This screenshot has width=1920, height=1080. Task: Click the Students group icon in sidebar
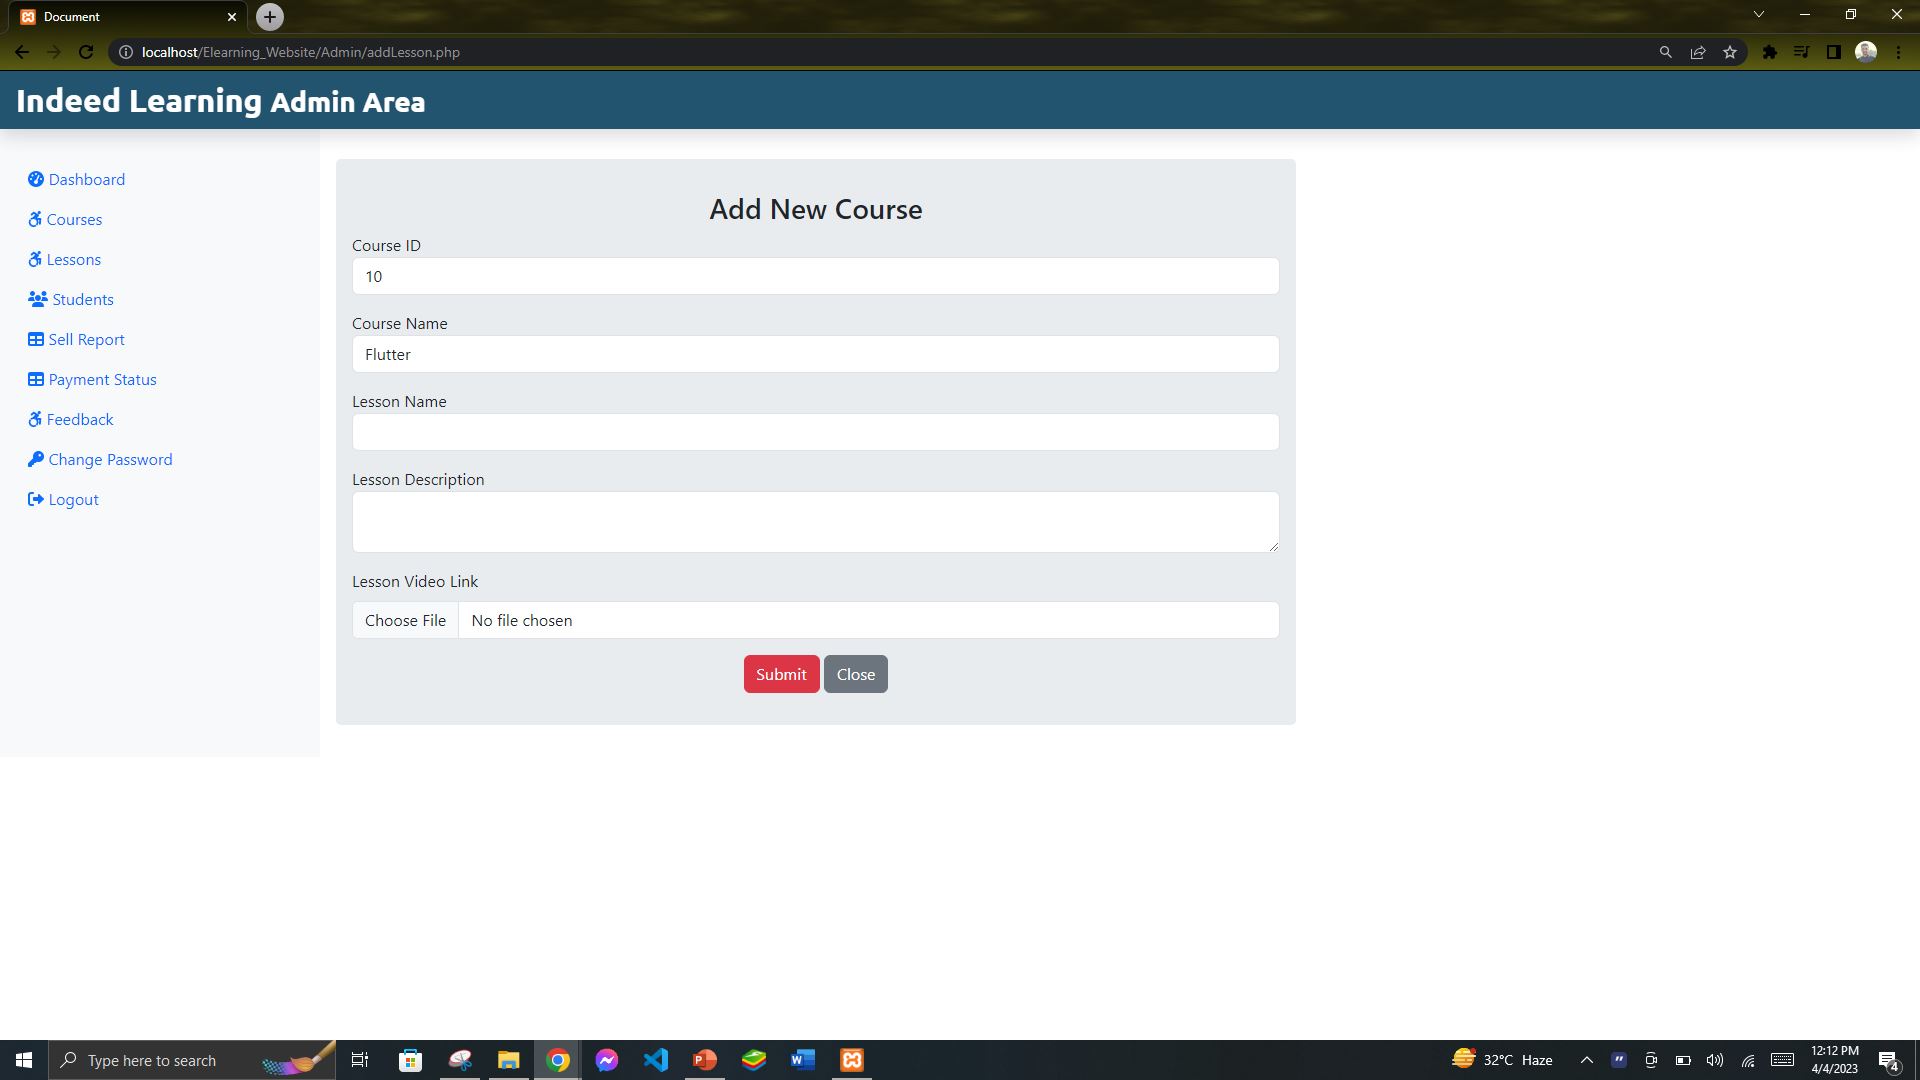(x=36, y=299)
